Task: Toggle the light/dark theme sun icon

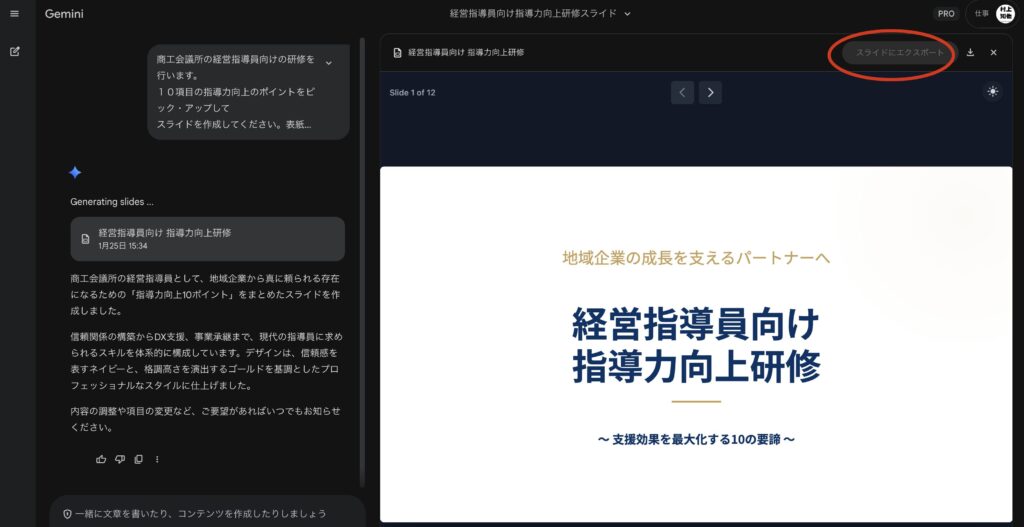Action: point(992,92)
